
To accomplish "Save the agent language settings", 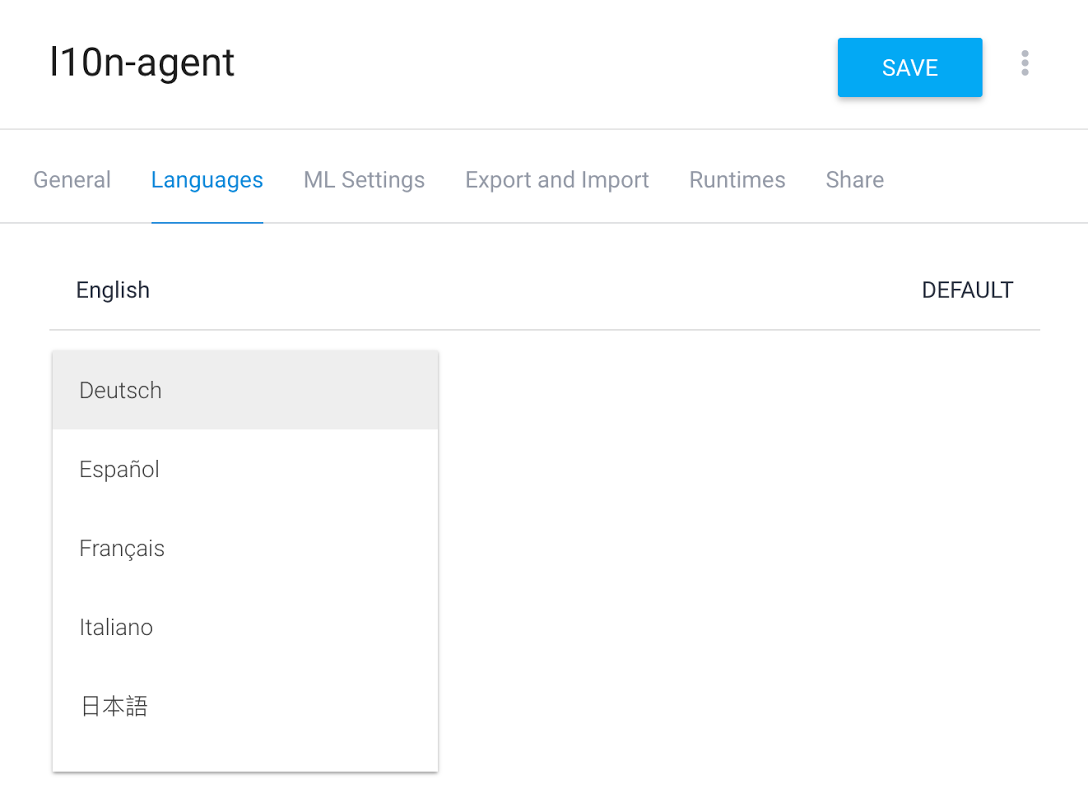I will 909,68.
